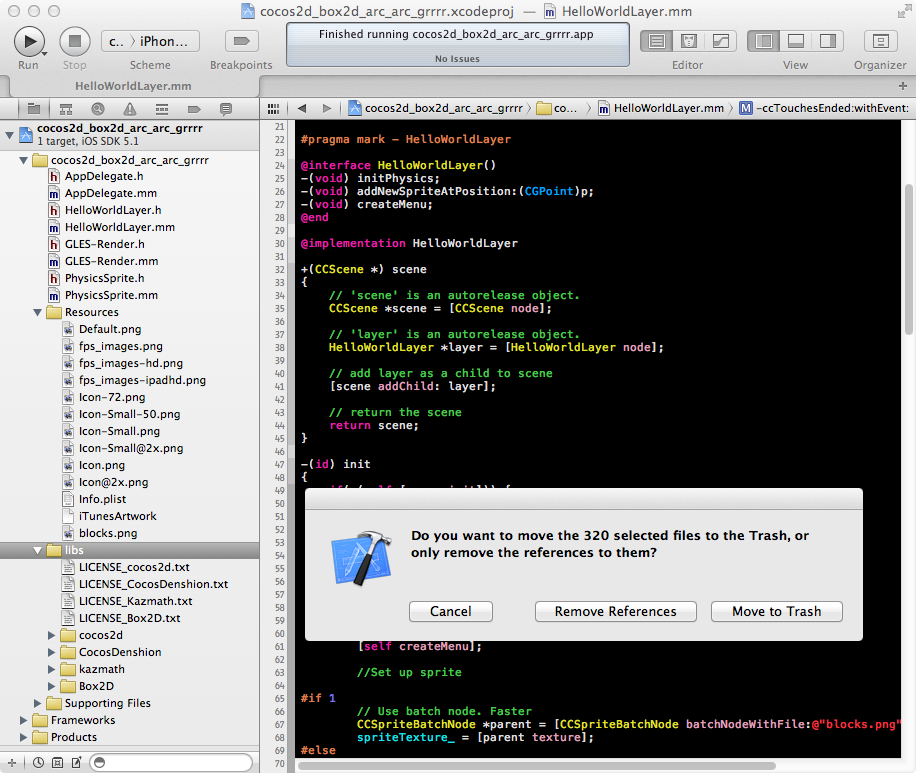Expand the kazmath folder
916x773 pixels.
tap(51, 669)
